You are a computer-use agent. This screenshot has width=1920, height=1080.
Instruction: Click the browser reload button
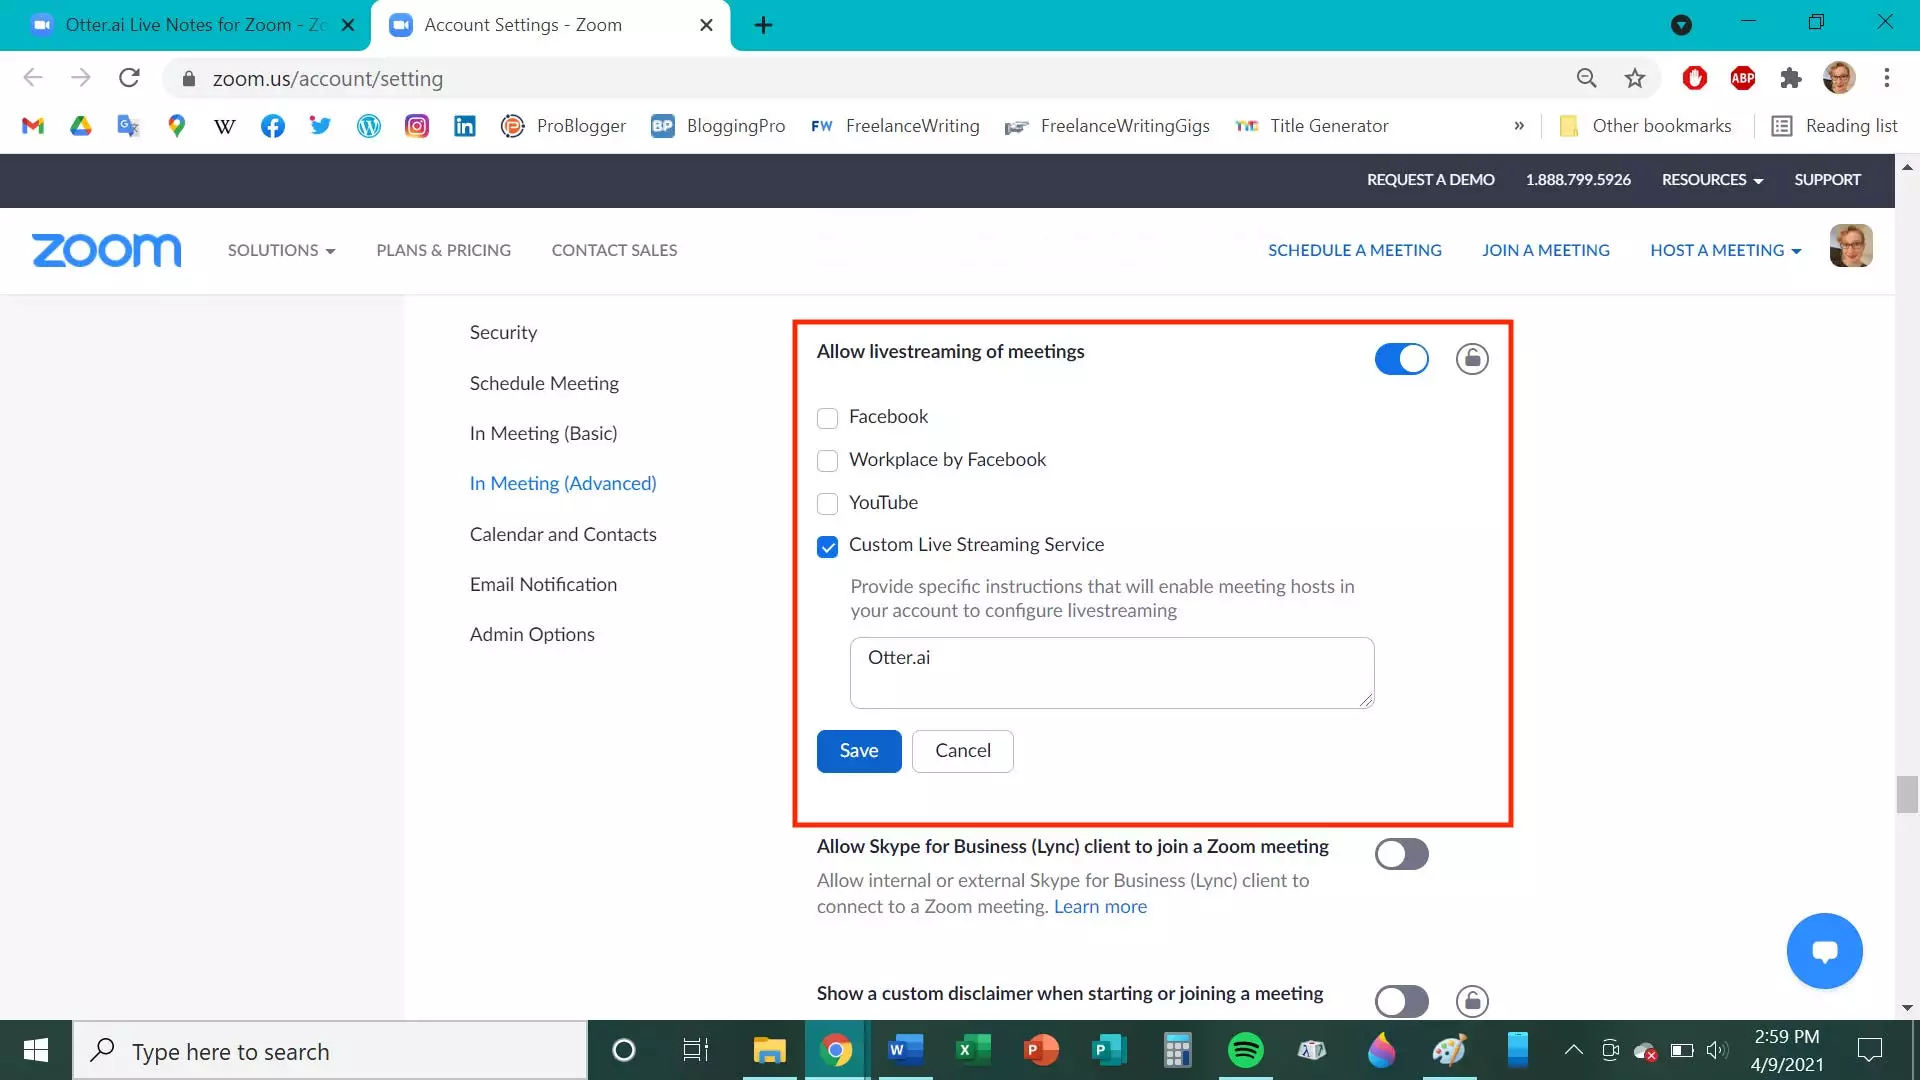[129, 78]
